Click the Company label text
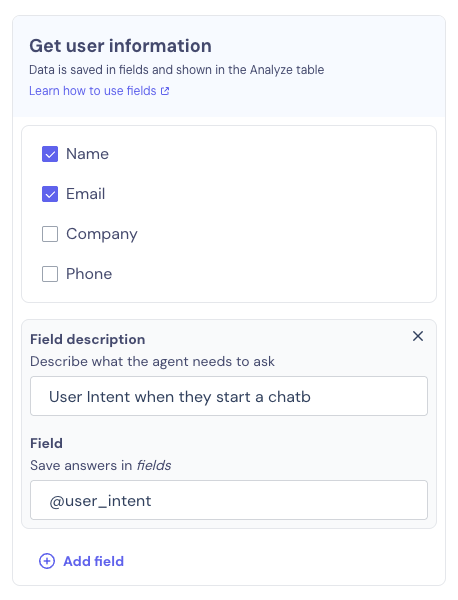Image resolution: width=458 pixels, height=600 pixels. click(x=102, y=234)
